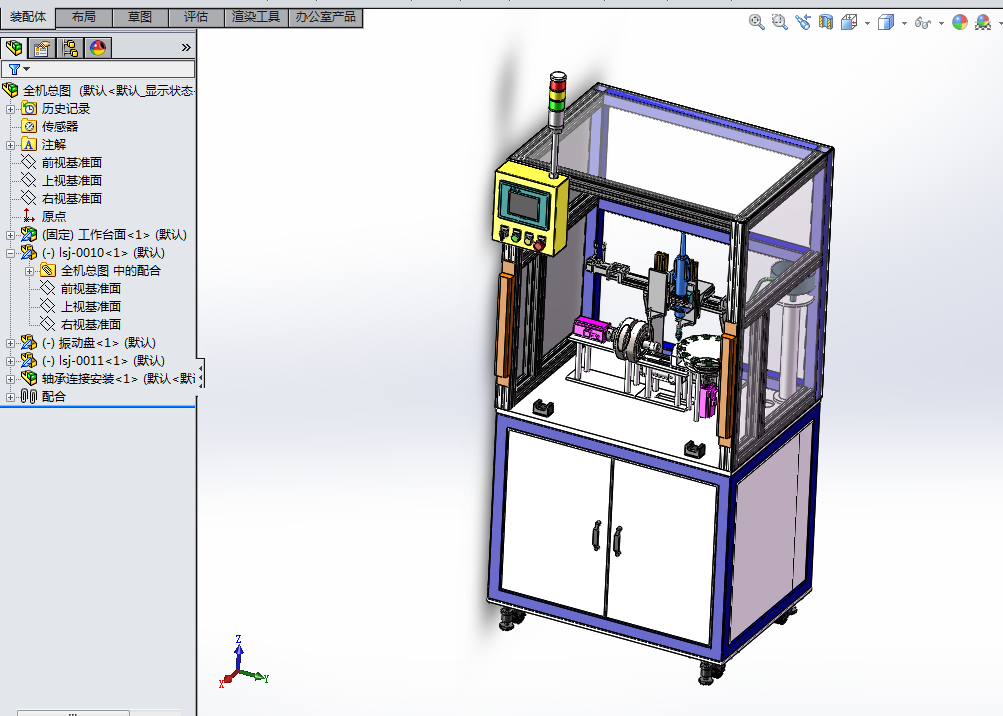Expand the 振动盘<1> component
Viewport: 1003px width, 716px height.
[x=10, y=344]
